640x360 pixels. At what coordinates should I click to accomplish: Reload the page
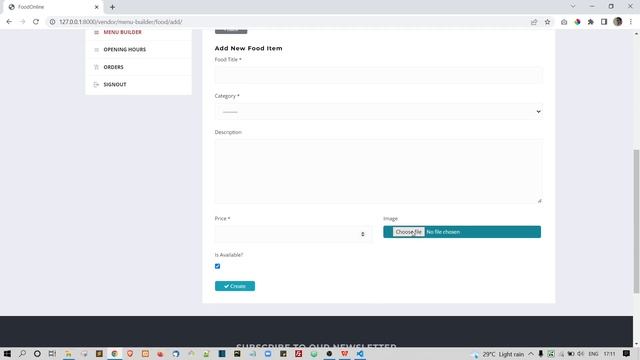pyautogui.click(x=36, y=22)
